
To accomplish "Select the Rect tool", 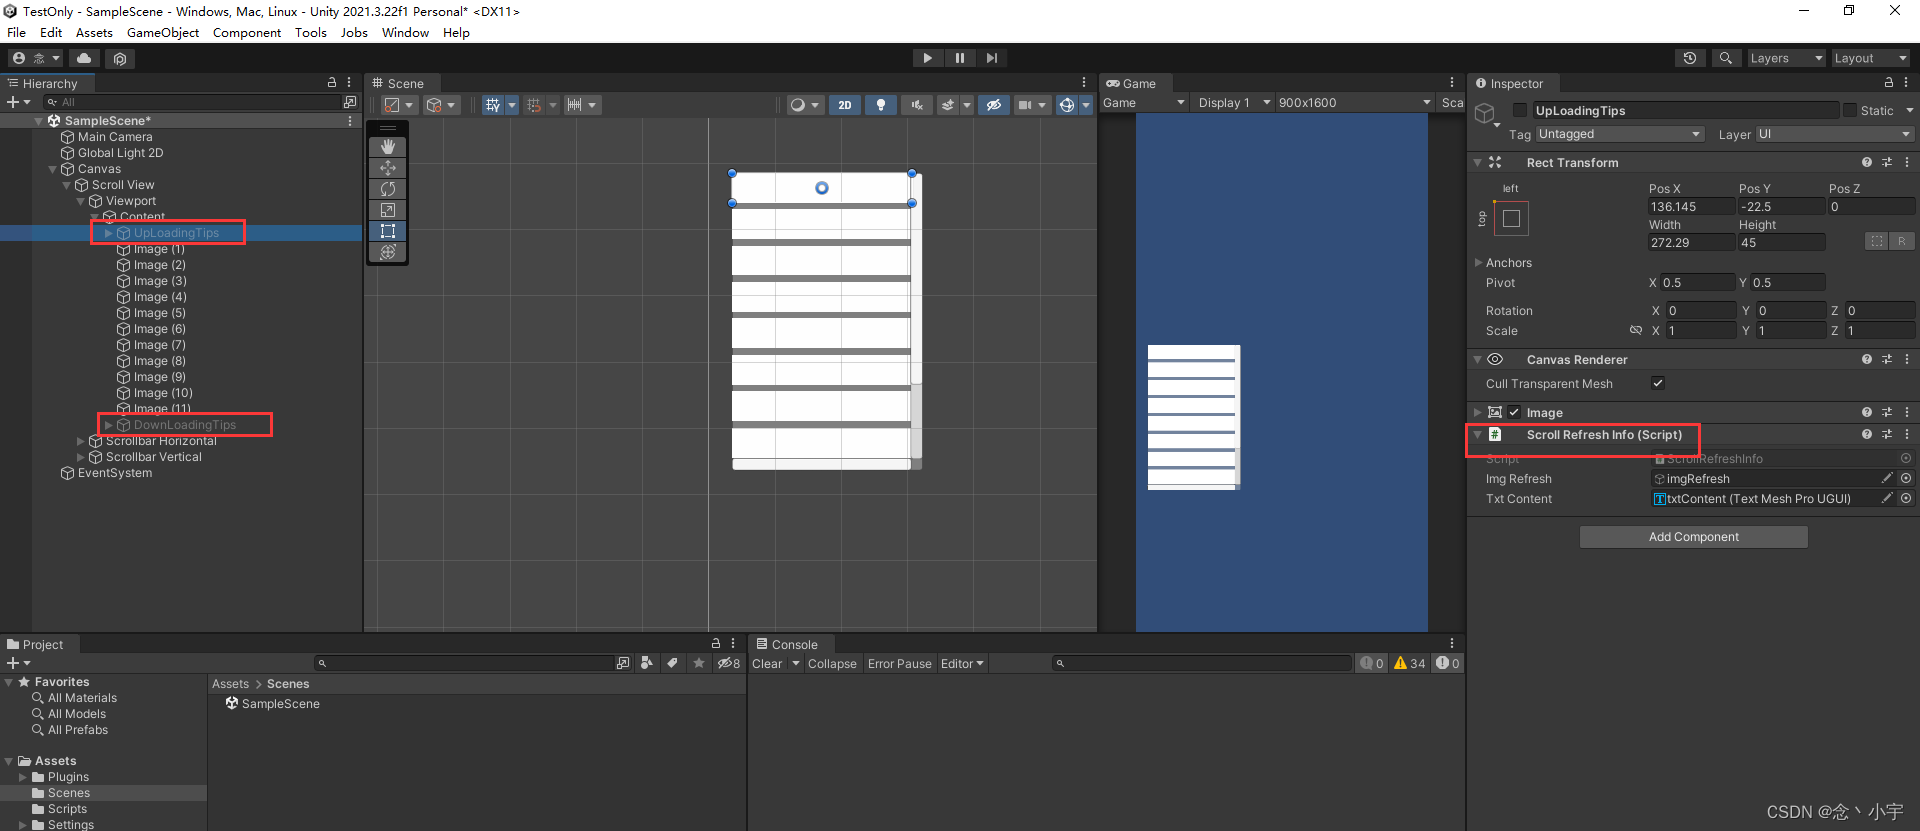I will click(x=388, y=231).
